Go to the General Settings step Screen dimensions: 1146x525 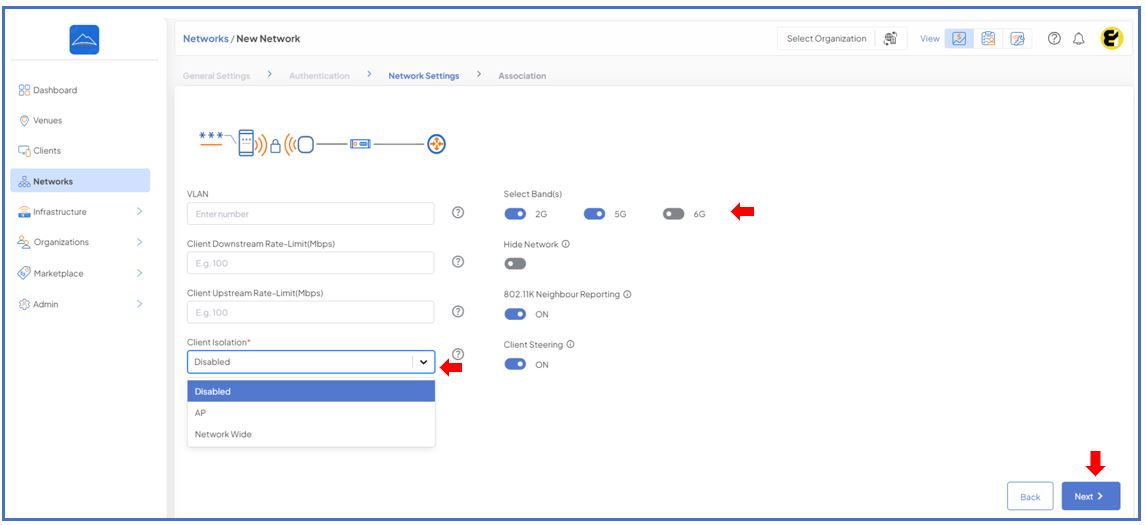(216, 75)
